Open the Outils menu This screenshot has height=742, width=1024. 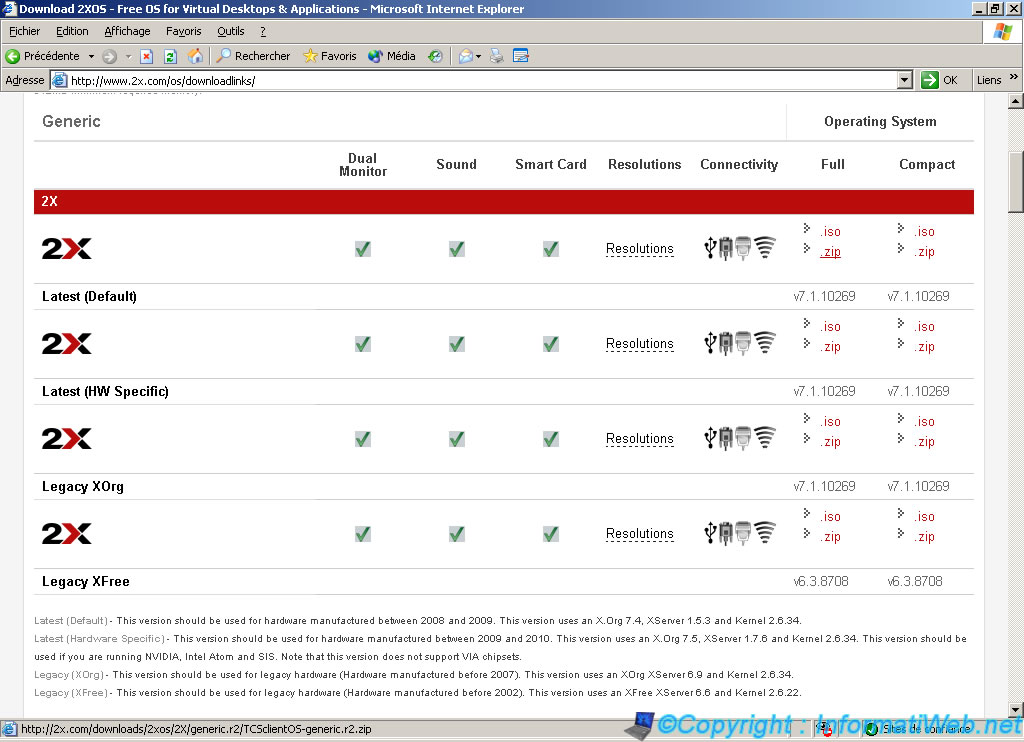pyautogui.click(x=231, y=31)
